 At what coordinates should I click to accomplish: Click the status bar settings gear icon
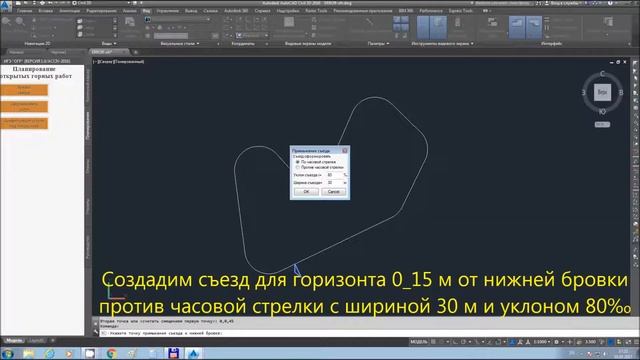556,342
